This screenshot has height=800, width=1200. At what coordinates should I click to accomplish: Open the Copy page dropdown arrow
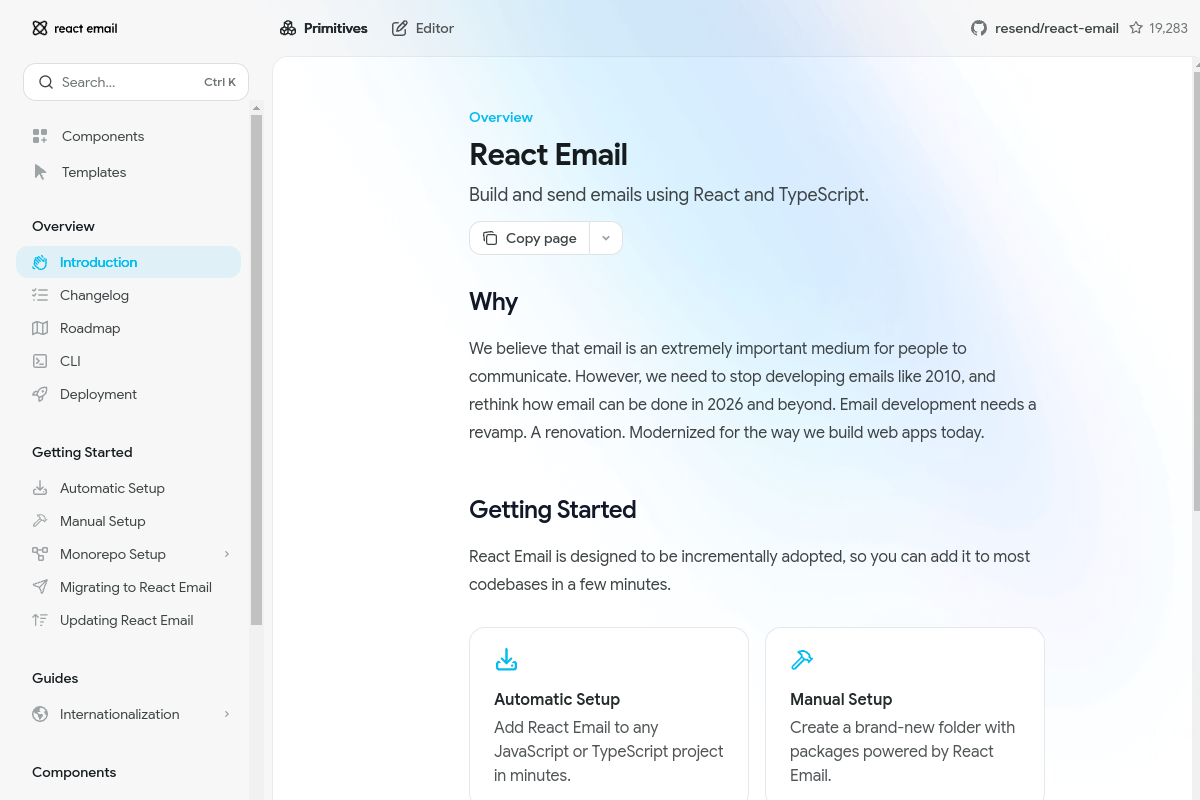pyautogui.click(x=606, y=238)
